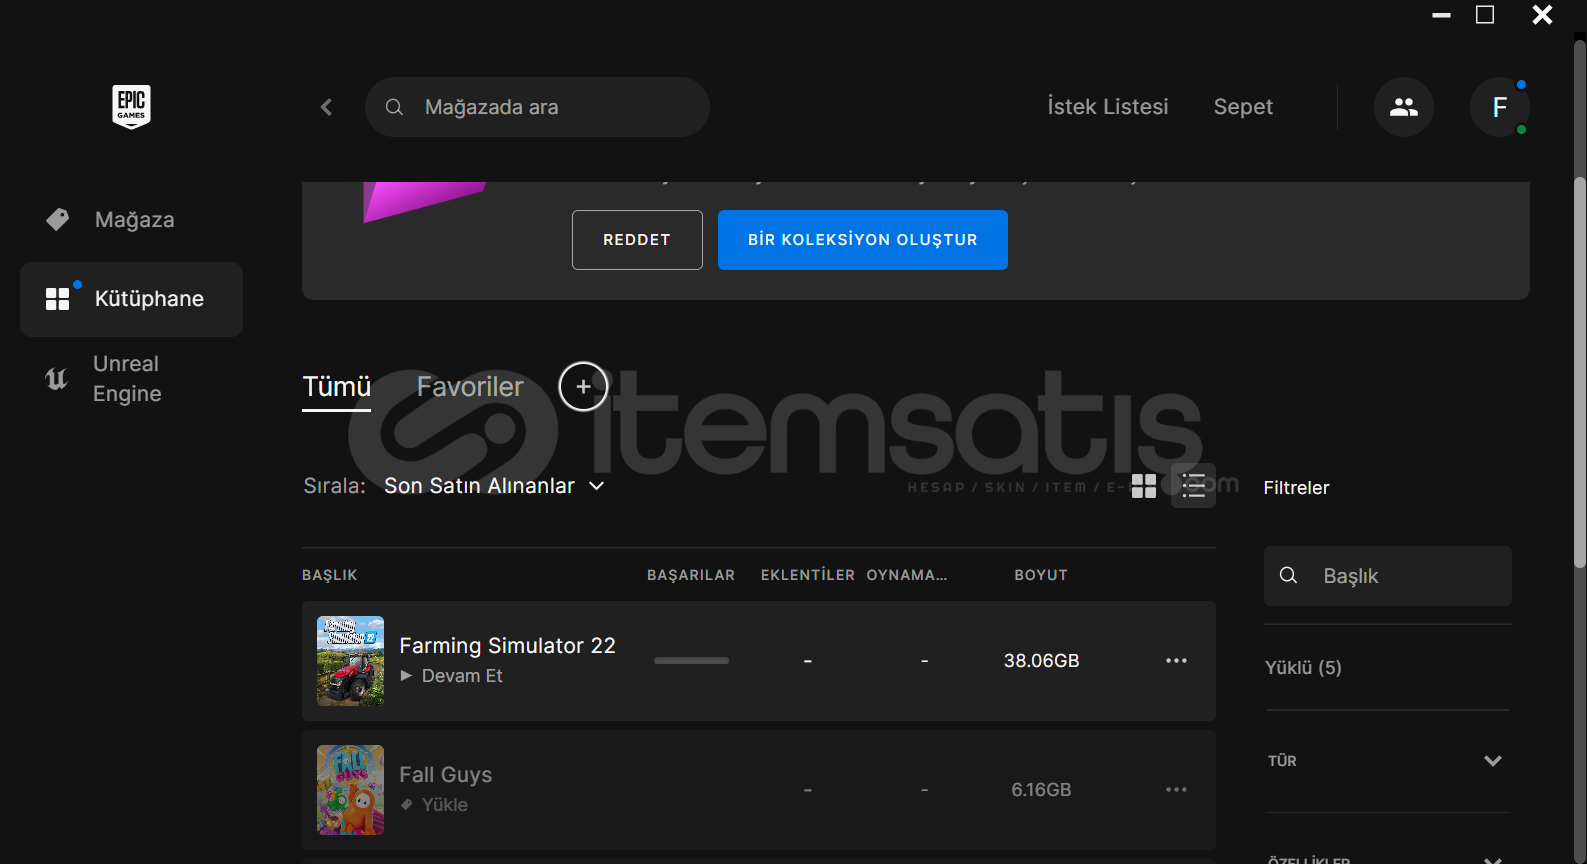The image size is (1587, 864).
Task: Click the Mağaza tag icon
Action: (x=58, y=219)
